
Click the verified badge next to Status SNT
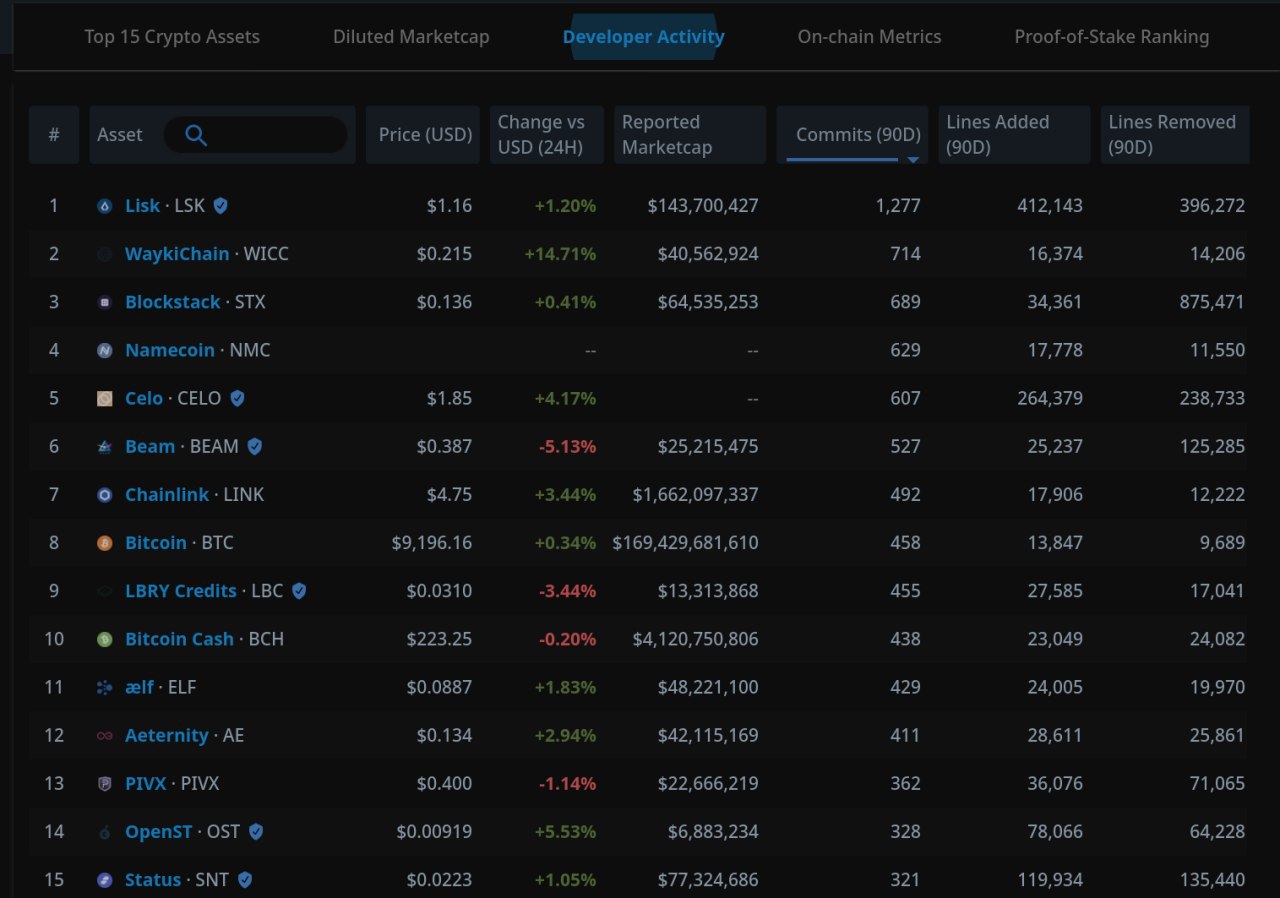(244, 880)
